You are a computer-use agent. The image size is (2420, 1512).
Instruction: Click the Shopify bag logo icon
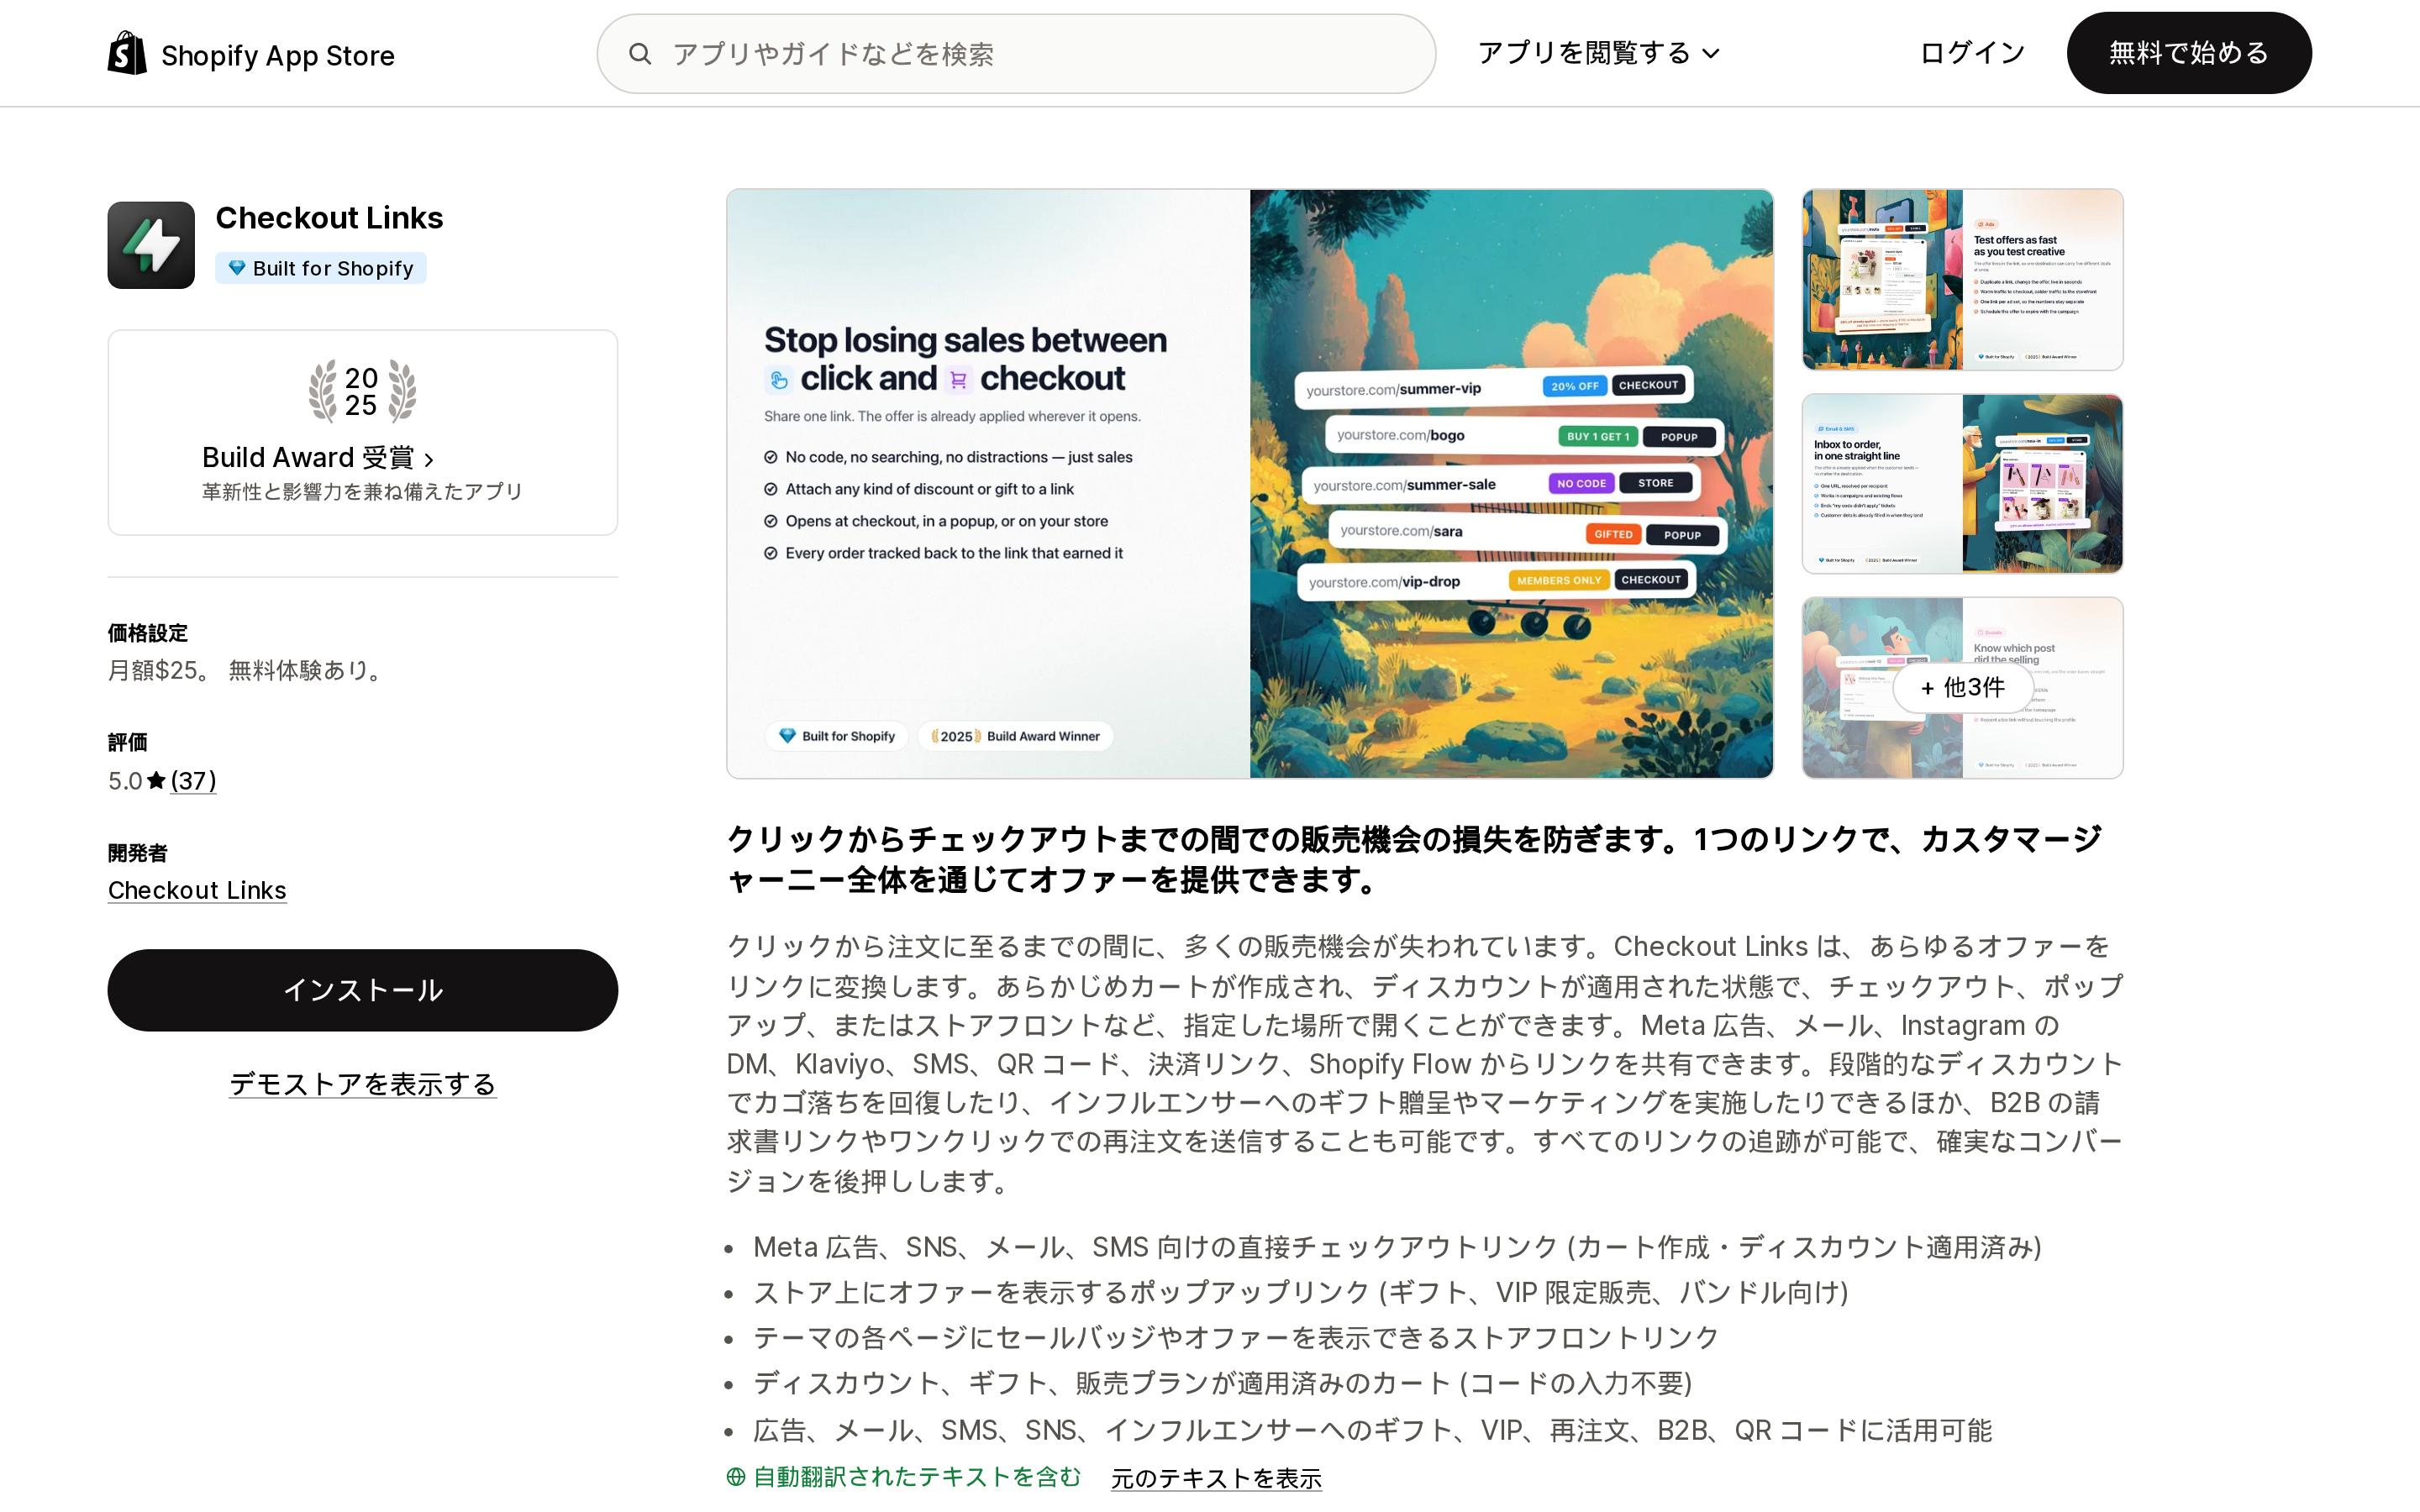(127, 53)
